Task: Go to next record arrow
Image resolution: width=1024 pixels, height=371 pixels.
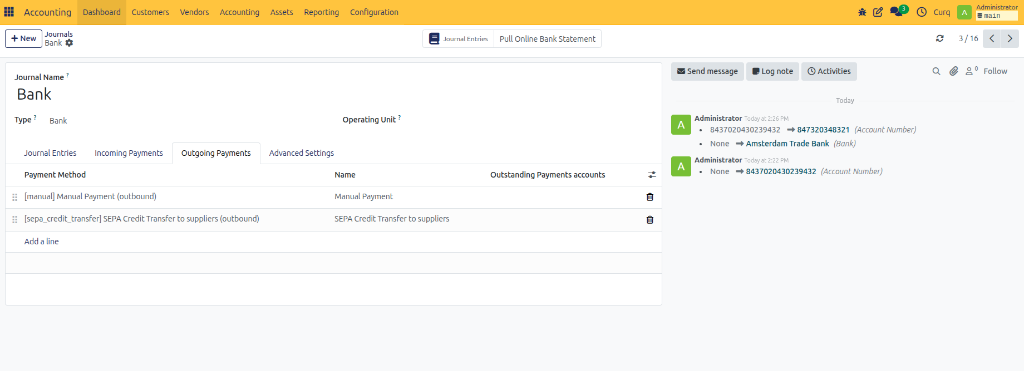Action: 1010,39
